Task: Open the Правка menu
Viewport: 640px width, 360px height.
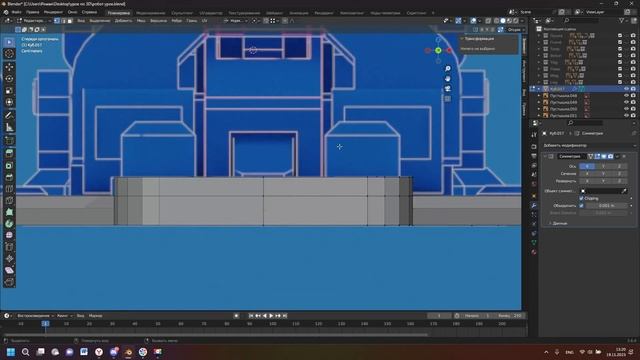Action: 32,12
